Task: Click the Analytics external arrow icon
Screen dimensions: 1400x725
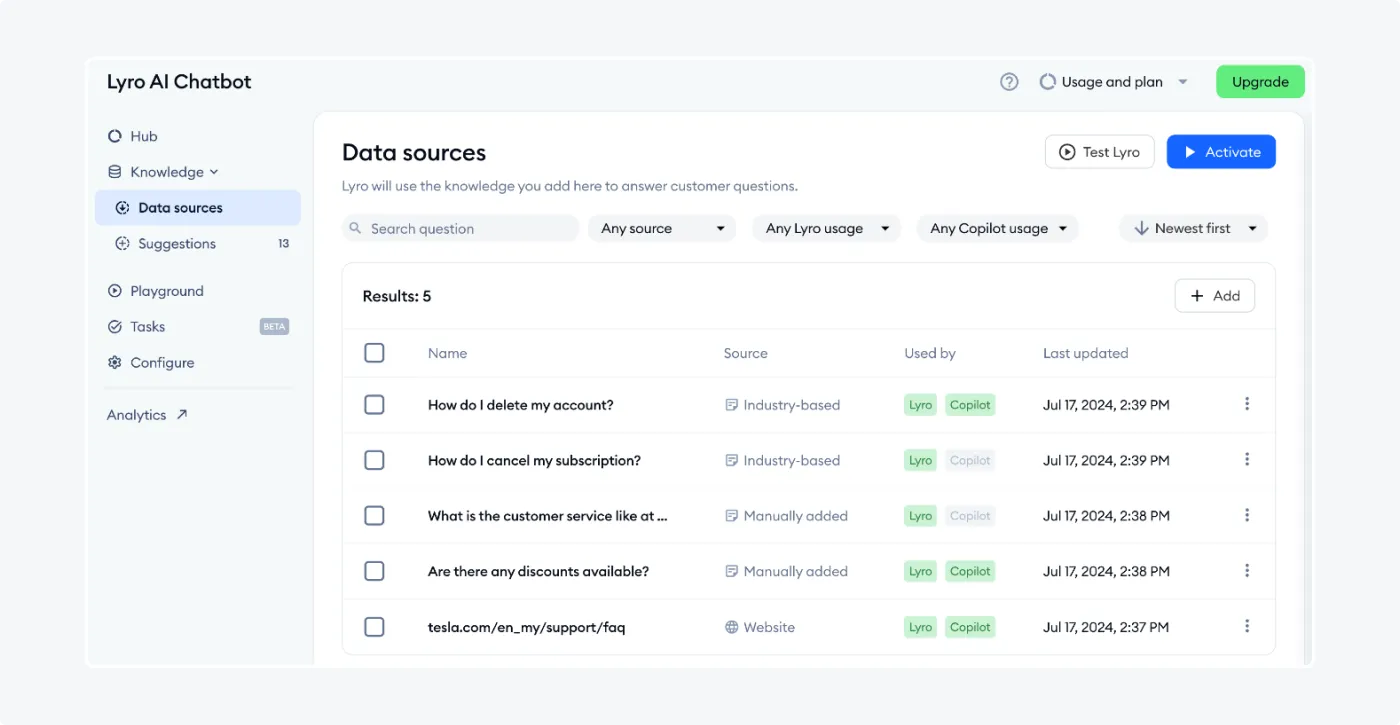Action: 182,414
